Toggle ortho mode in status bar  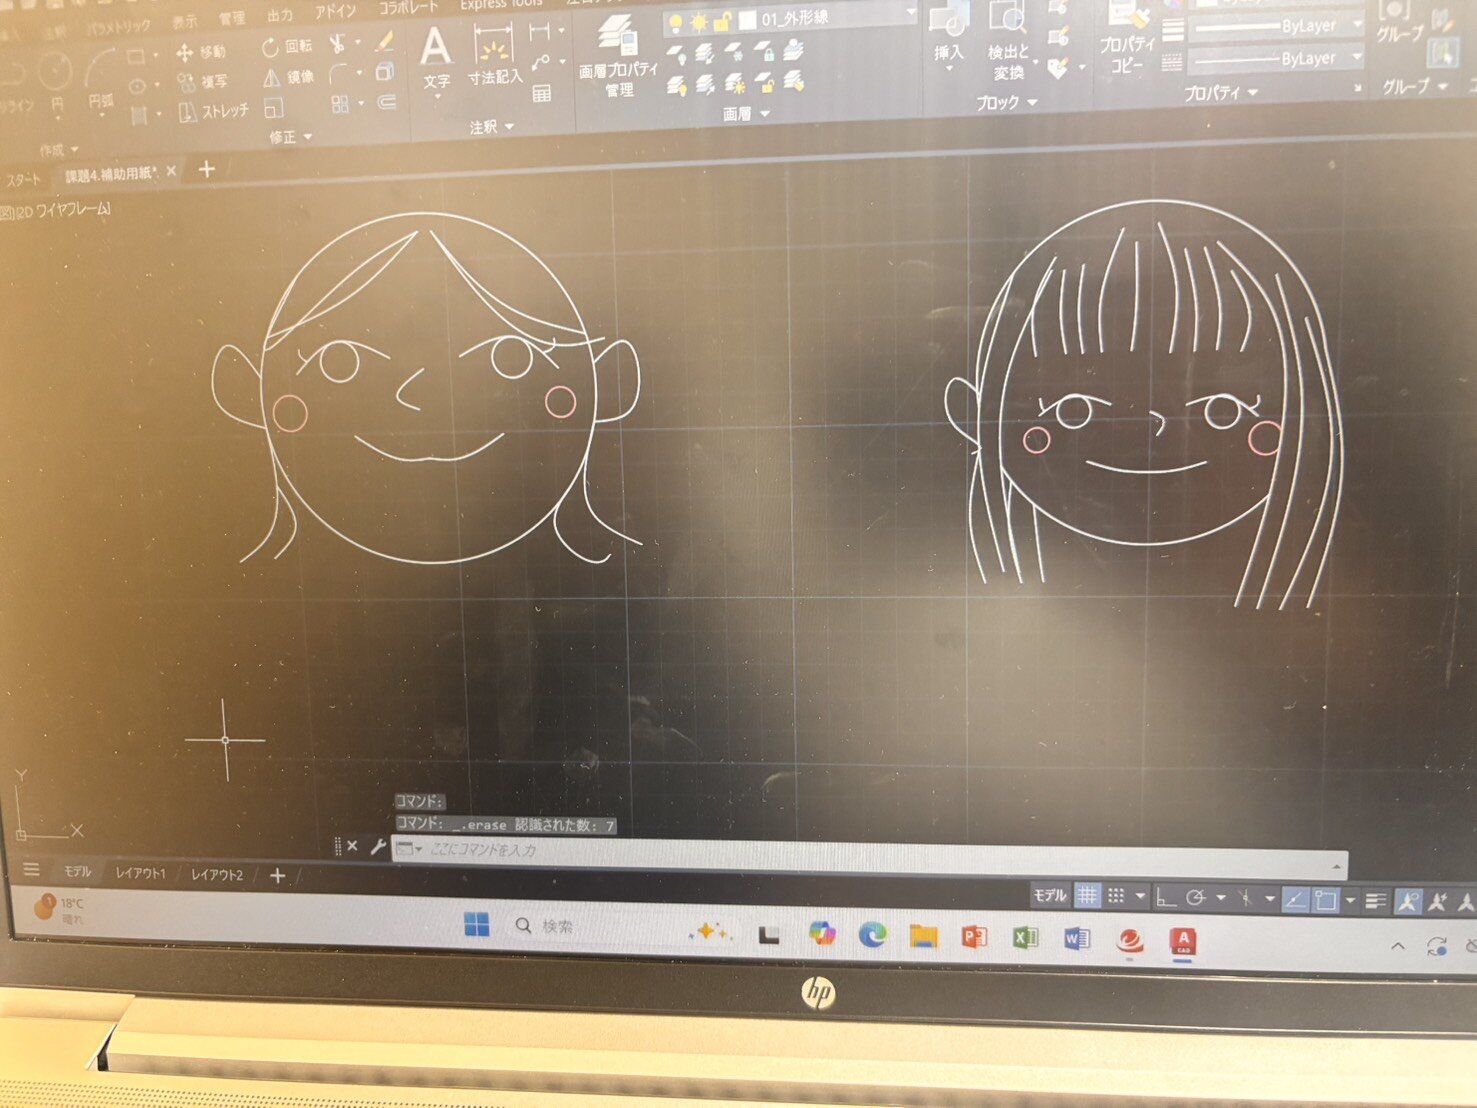pyautogui.click(x=1165, y=898)
